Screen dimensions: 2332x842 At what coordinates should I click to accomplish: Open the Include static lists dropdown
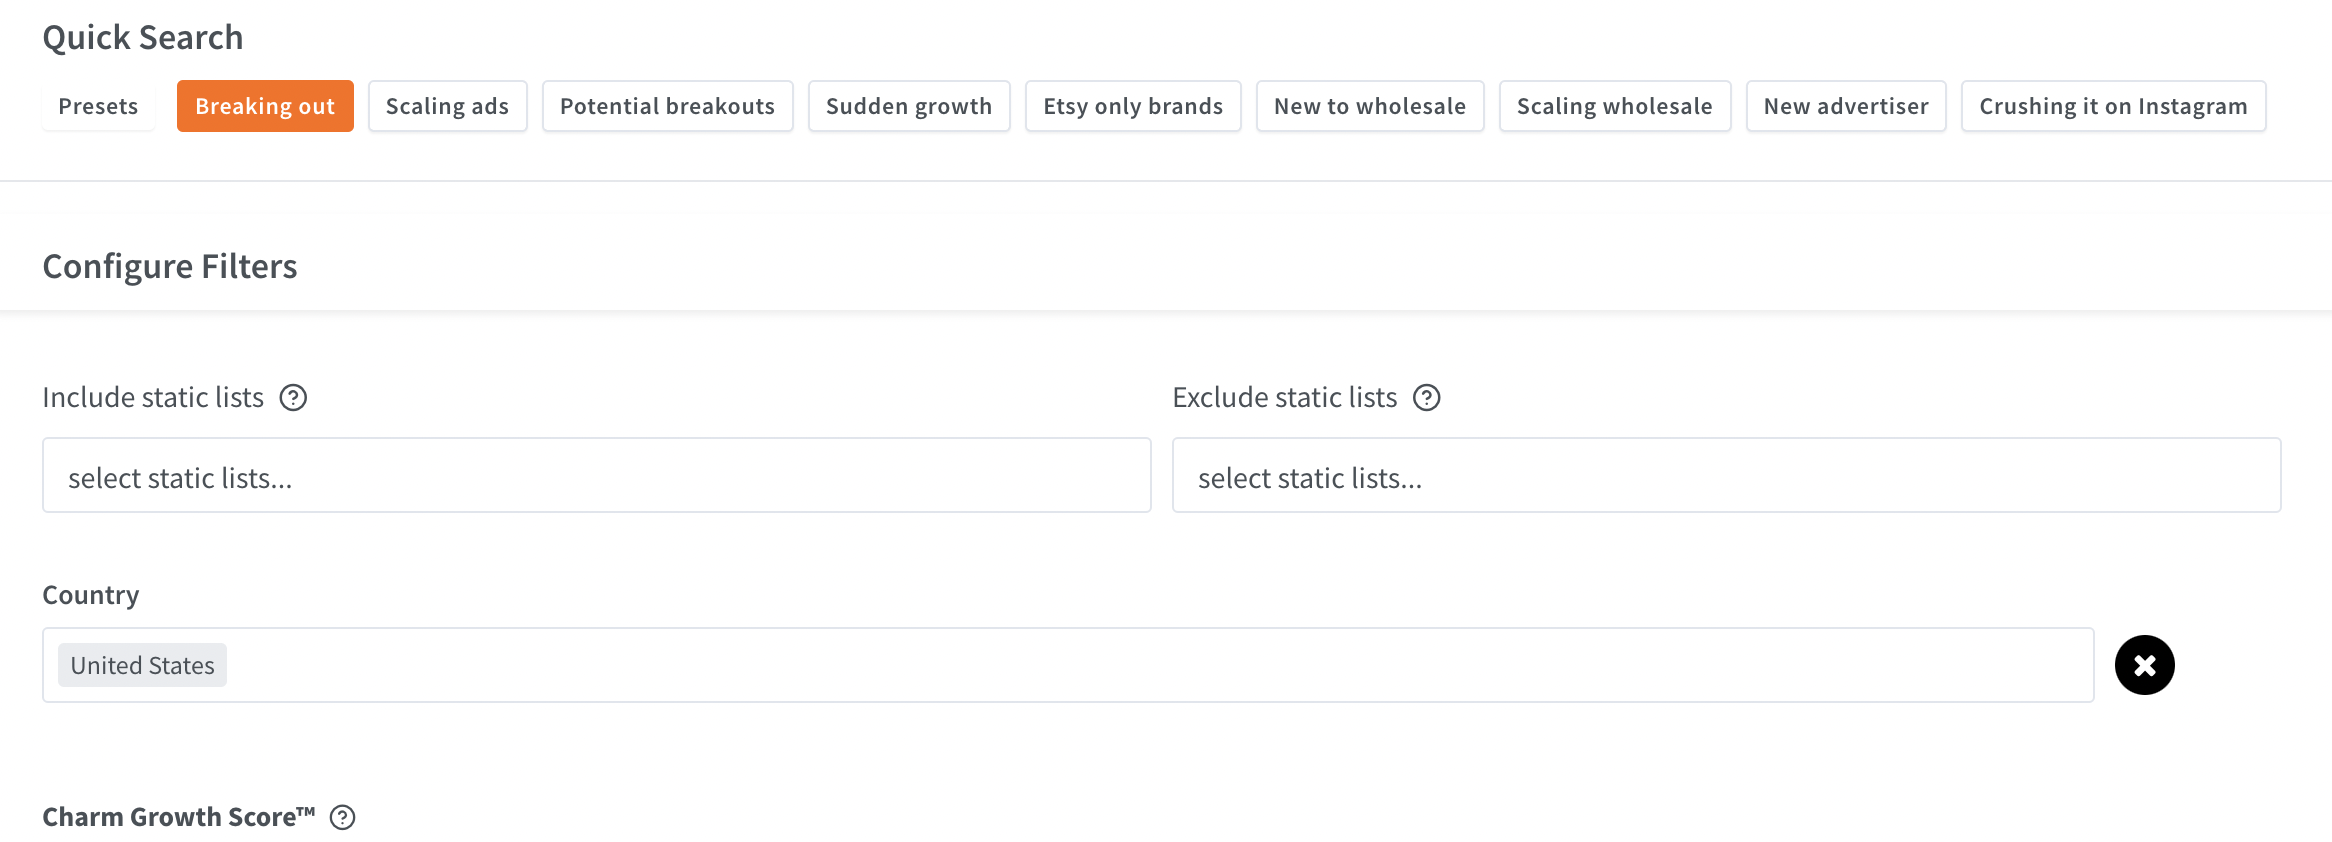click(596, 476)
